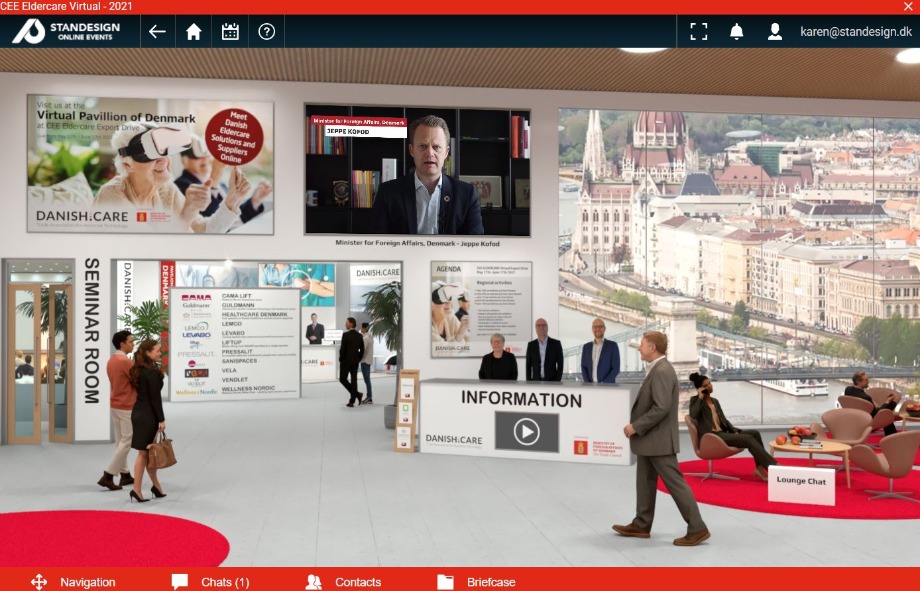Open the Virtual Pavillion of Denmark banner
Viewport: 920px width, 591px height.
[150, 164]
